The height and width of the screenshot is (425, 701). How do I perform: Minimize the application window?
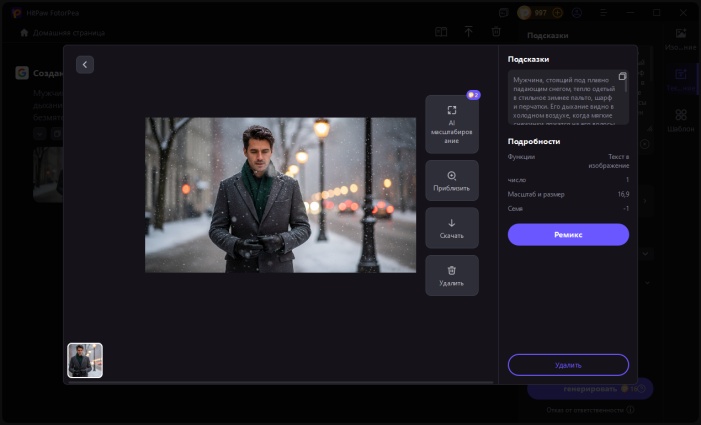630,13
